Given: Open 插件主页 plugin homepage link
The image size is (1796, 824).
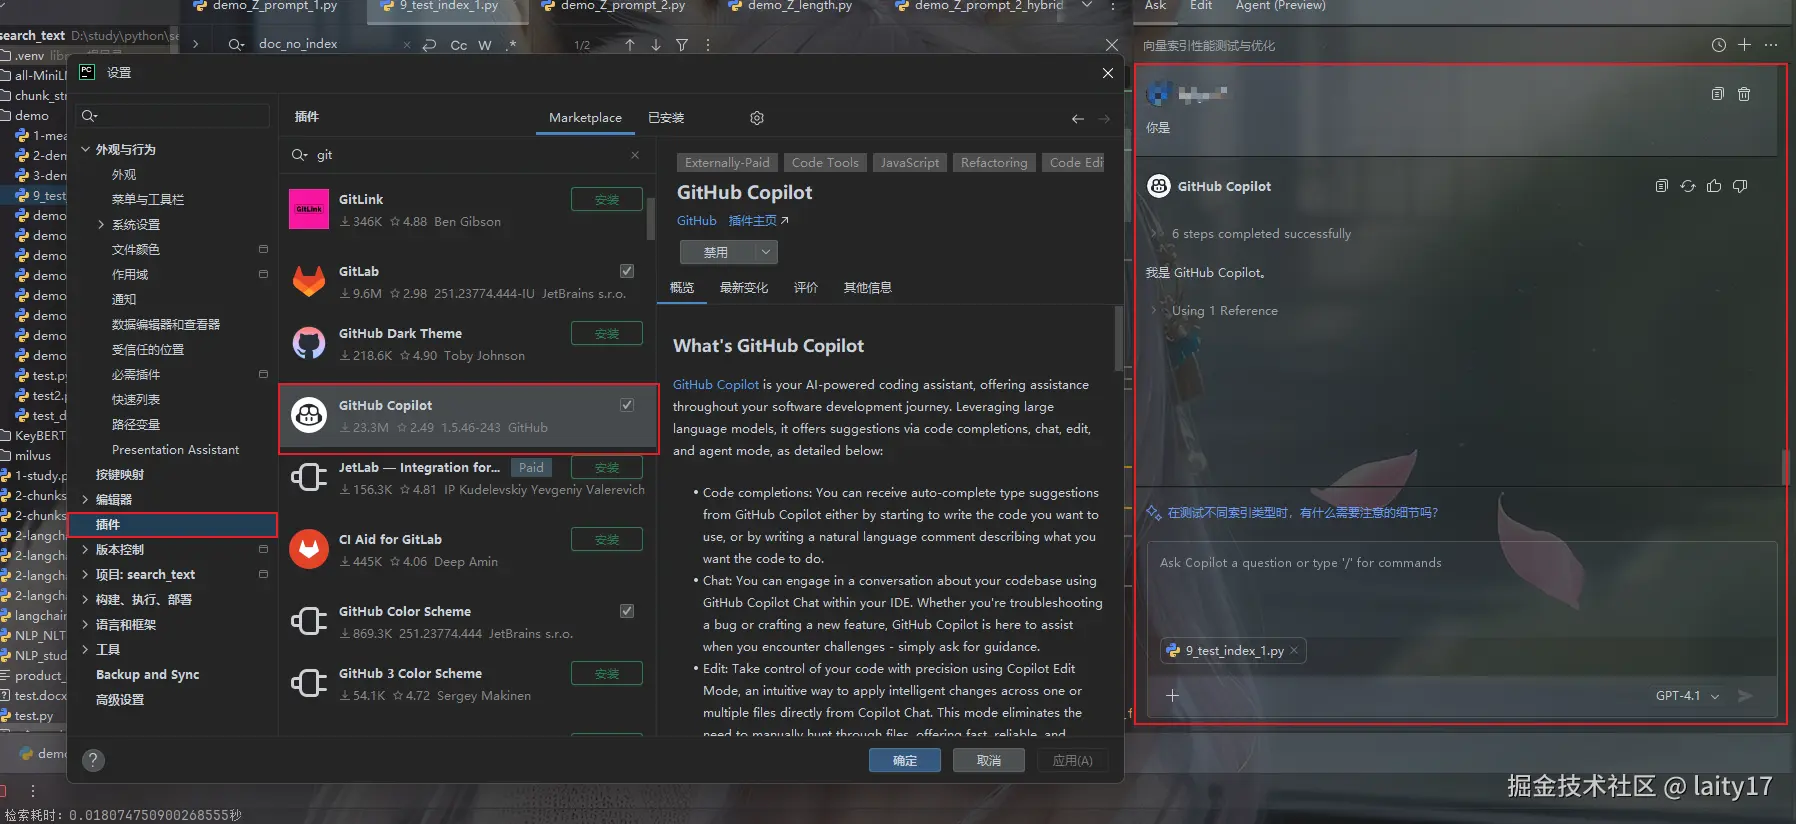Looking at the screenshot, I should click(x=758, y=220).
